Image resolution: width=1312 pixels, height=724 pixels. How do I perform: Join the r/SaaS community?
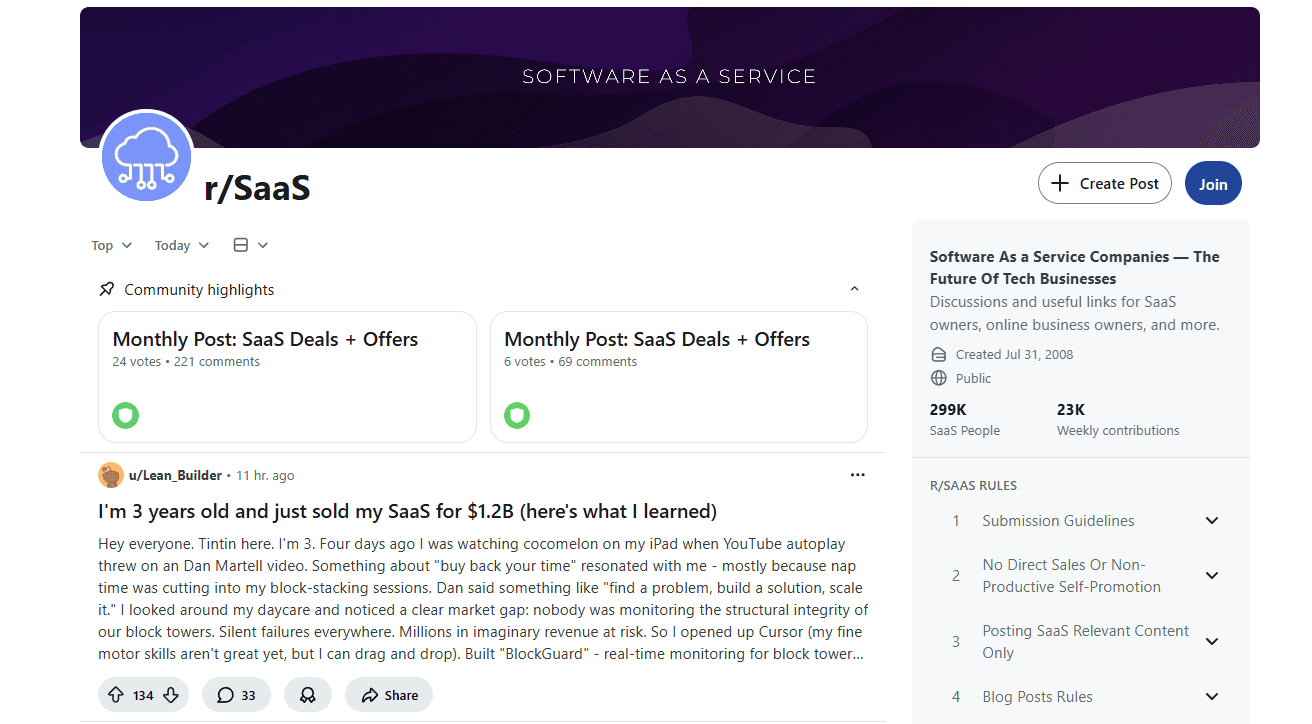pyautogui.click(x=1213, y=183)
